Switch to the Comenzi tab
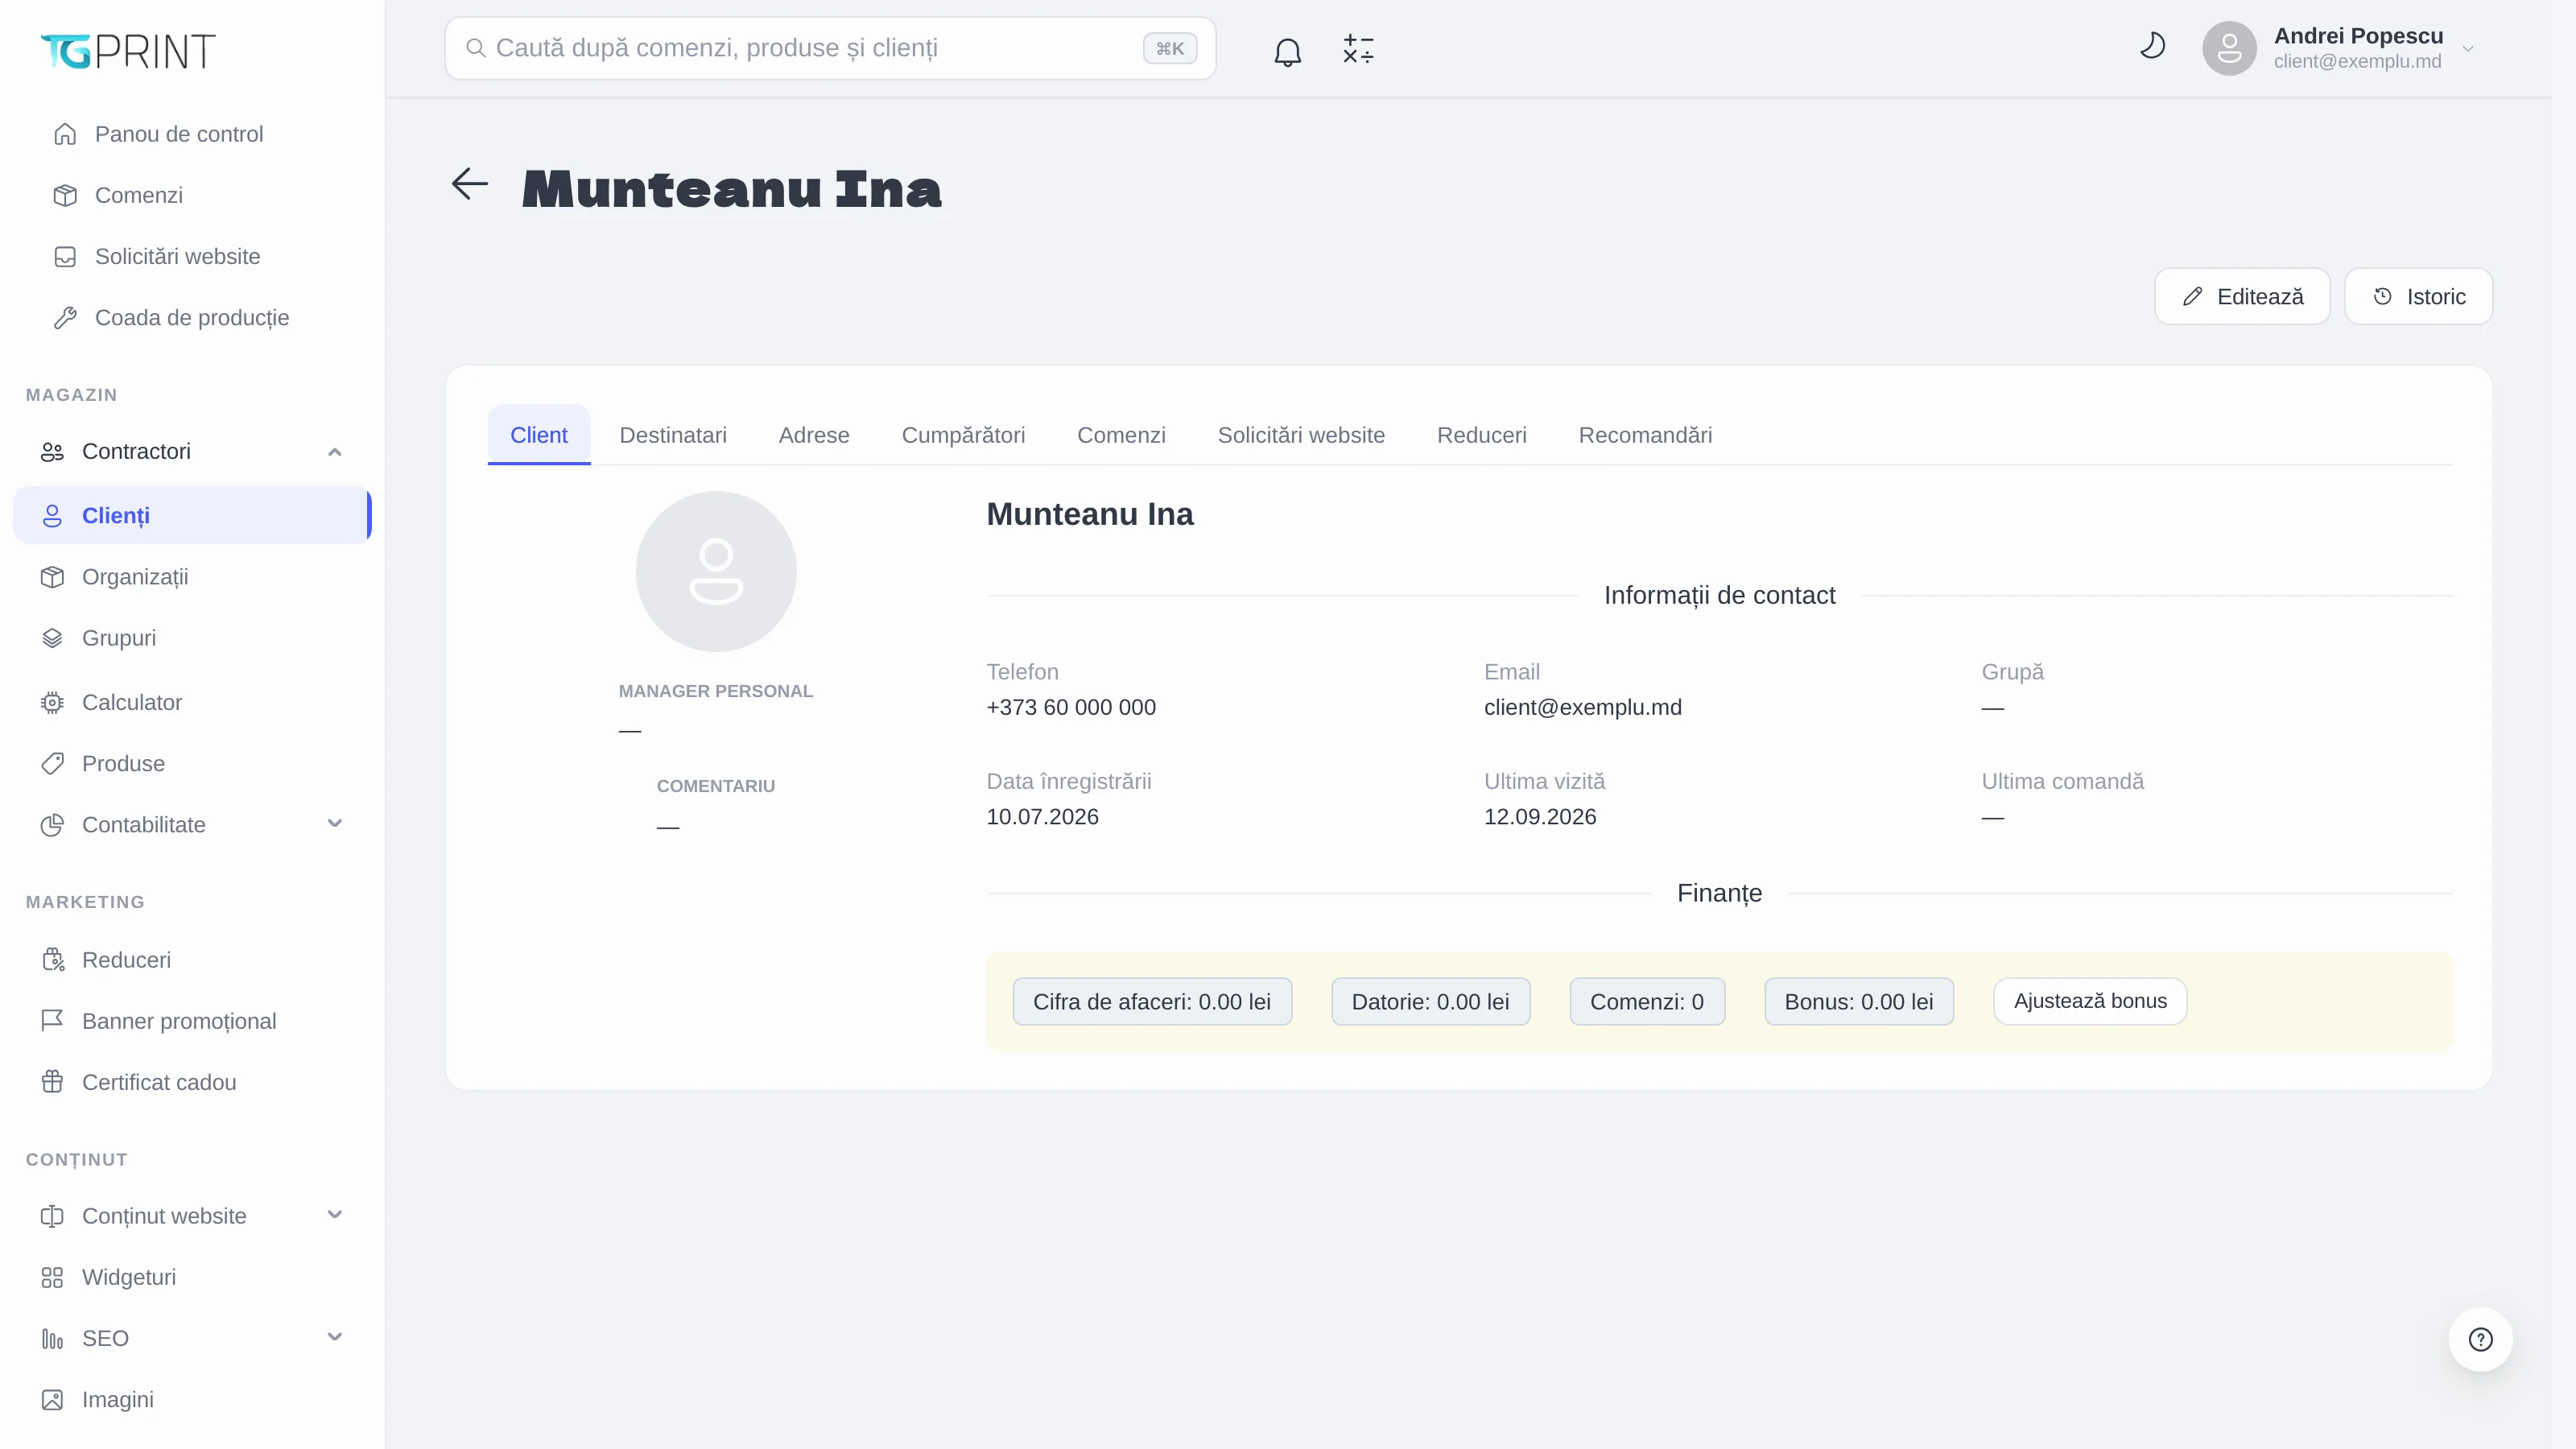Viewport: 2576px width, 1449px height. pyautogui.click(x=1121, y=435)
